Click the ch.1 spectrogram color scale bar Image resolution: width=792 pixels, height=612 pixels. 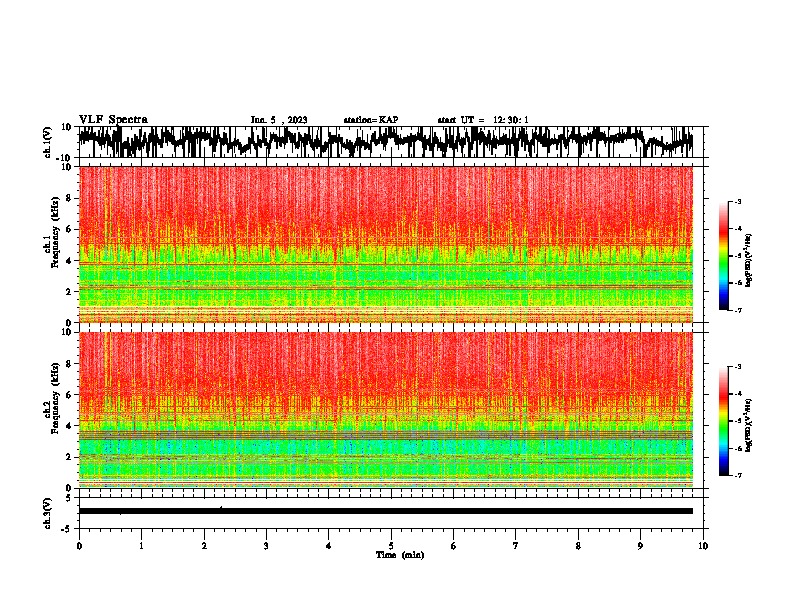[x=724, y=256]
